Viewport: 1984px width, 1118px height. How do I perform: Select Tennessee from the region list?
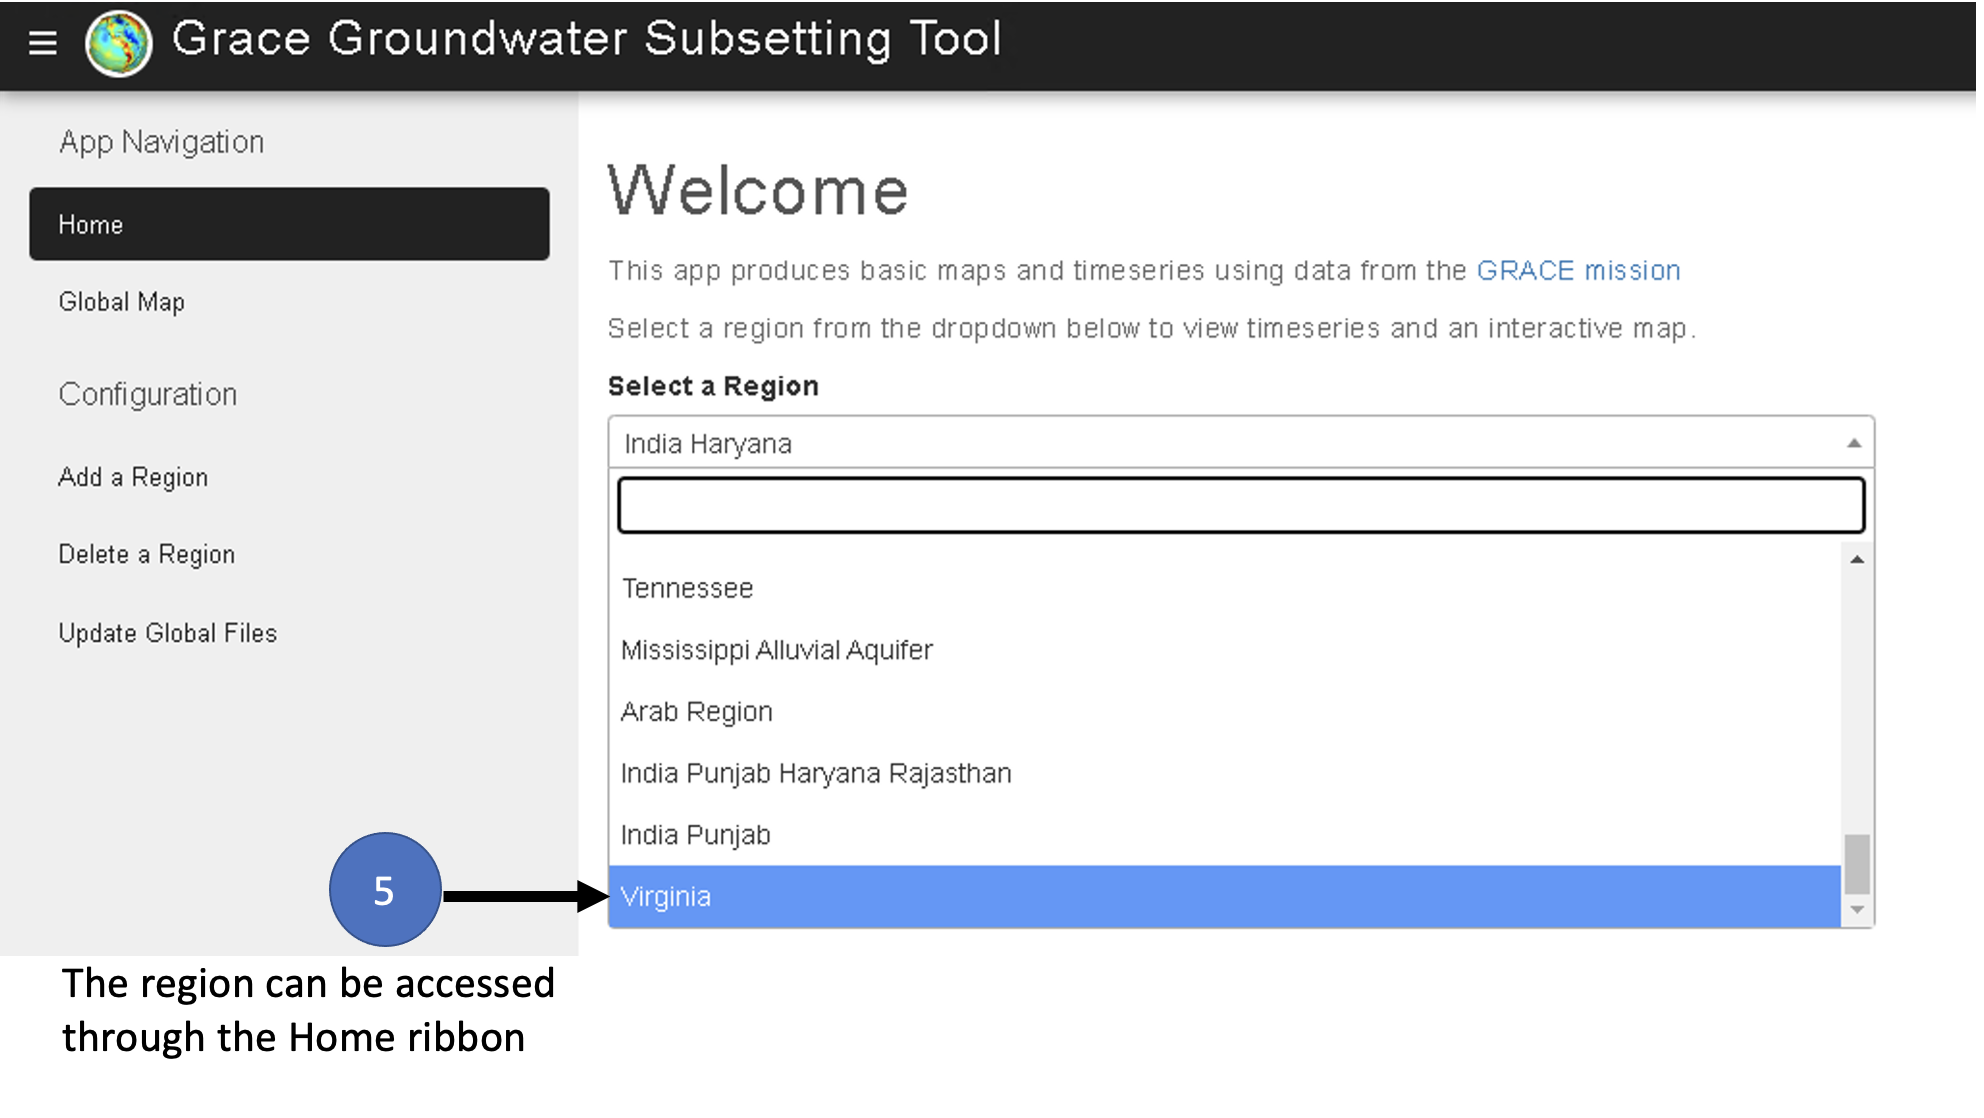pos(1225,588)
